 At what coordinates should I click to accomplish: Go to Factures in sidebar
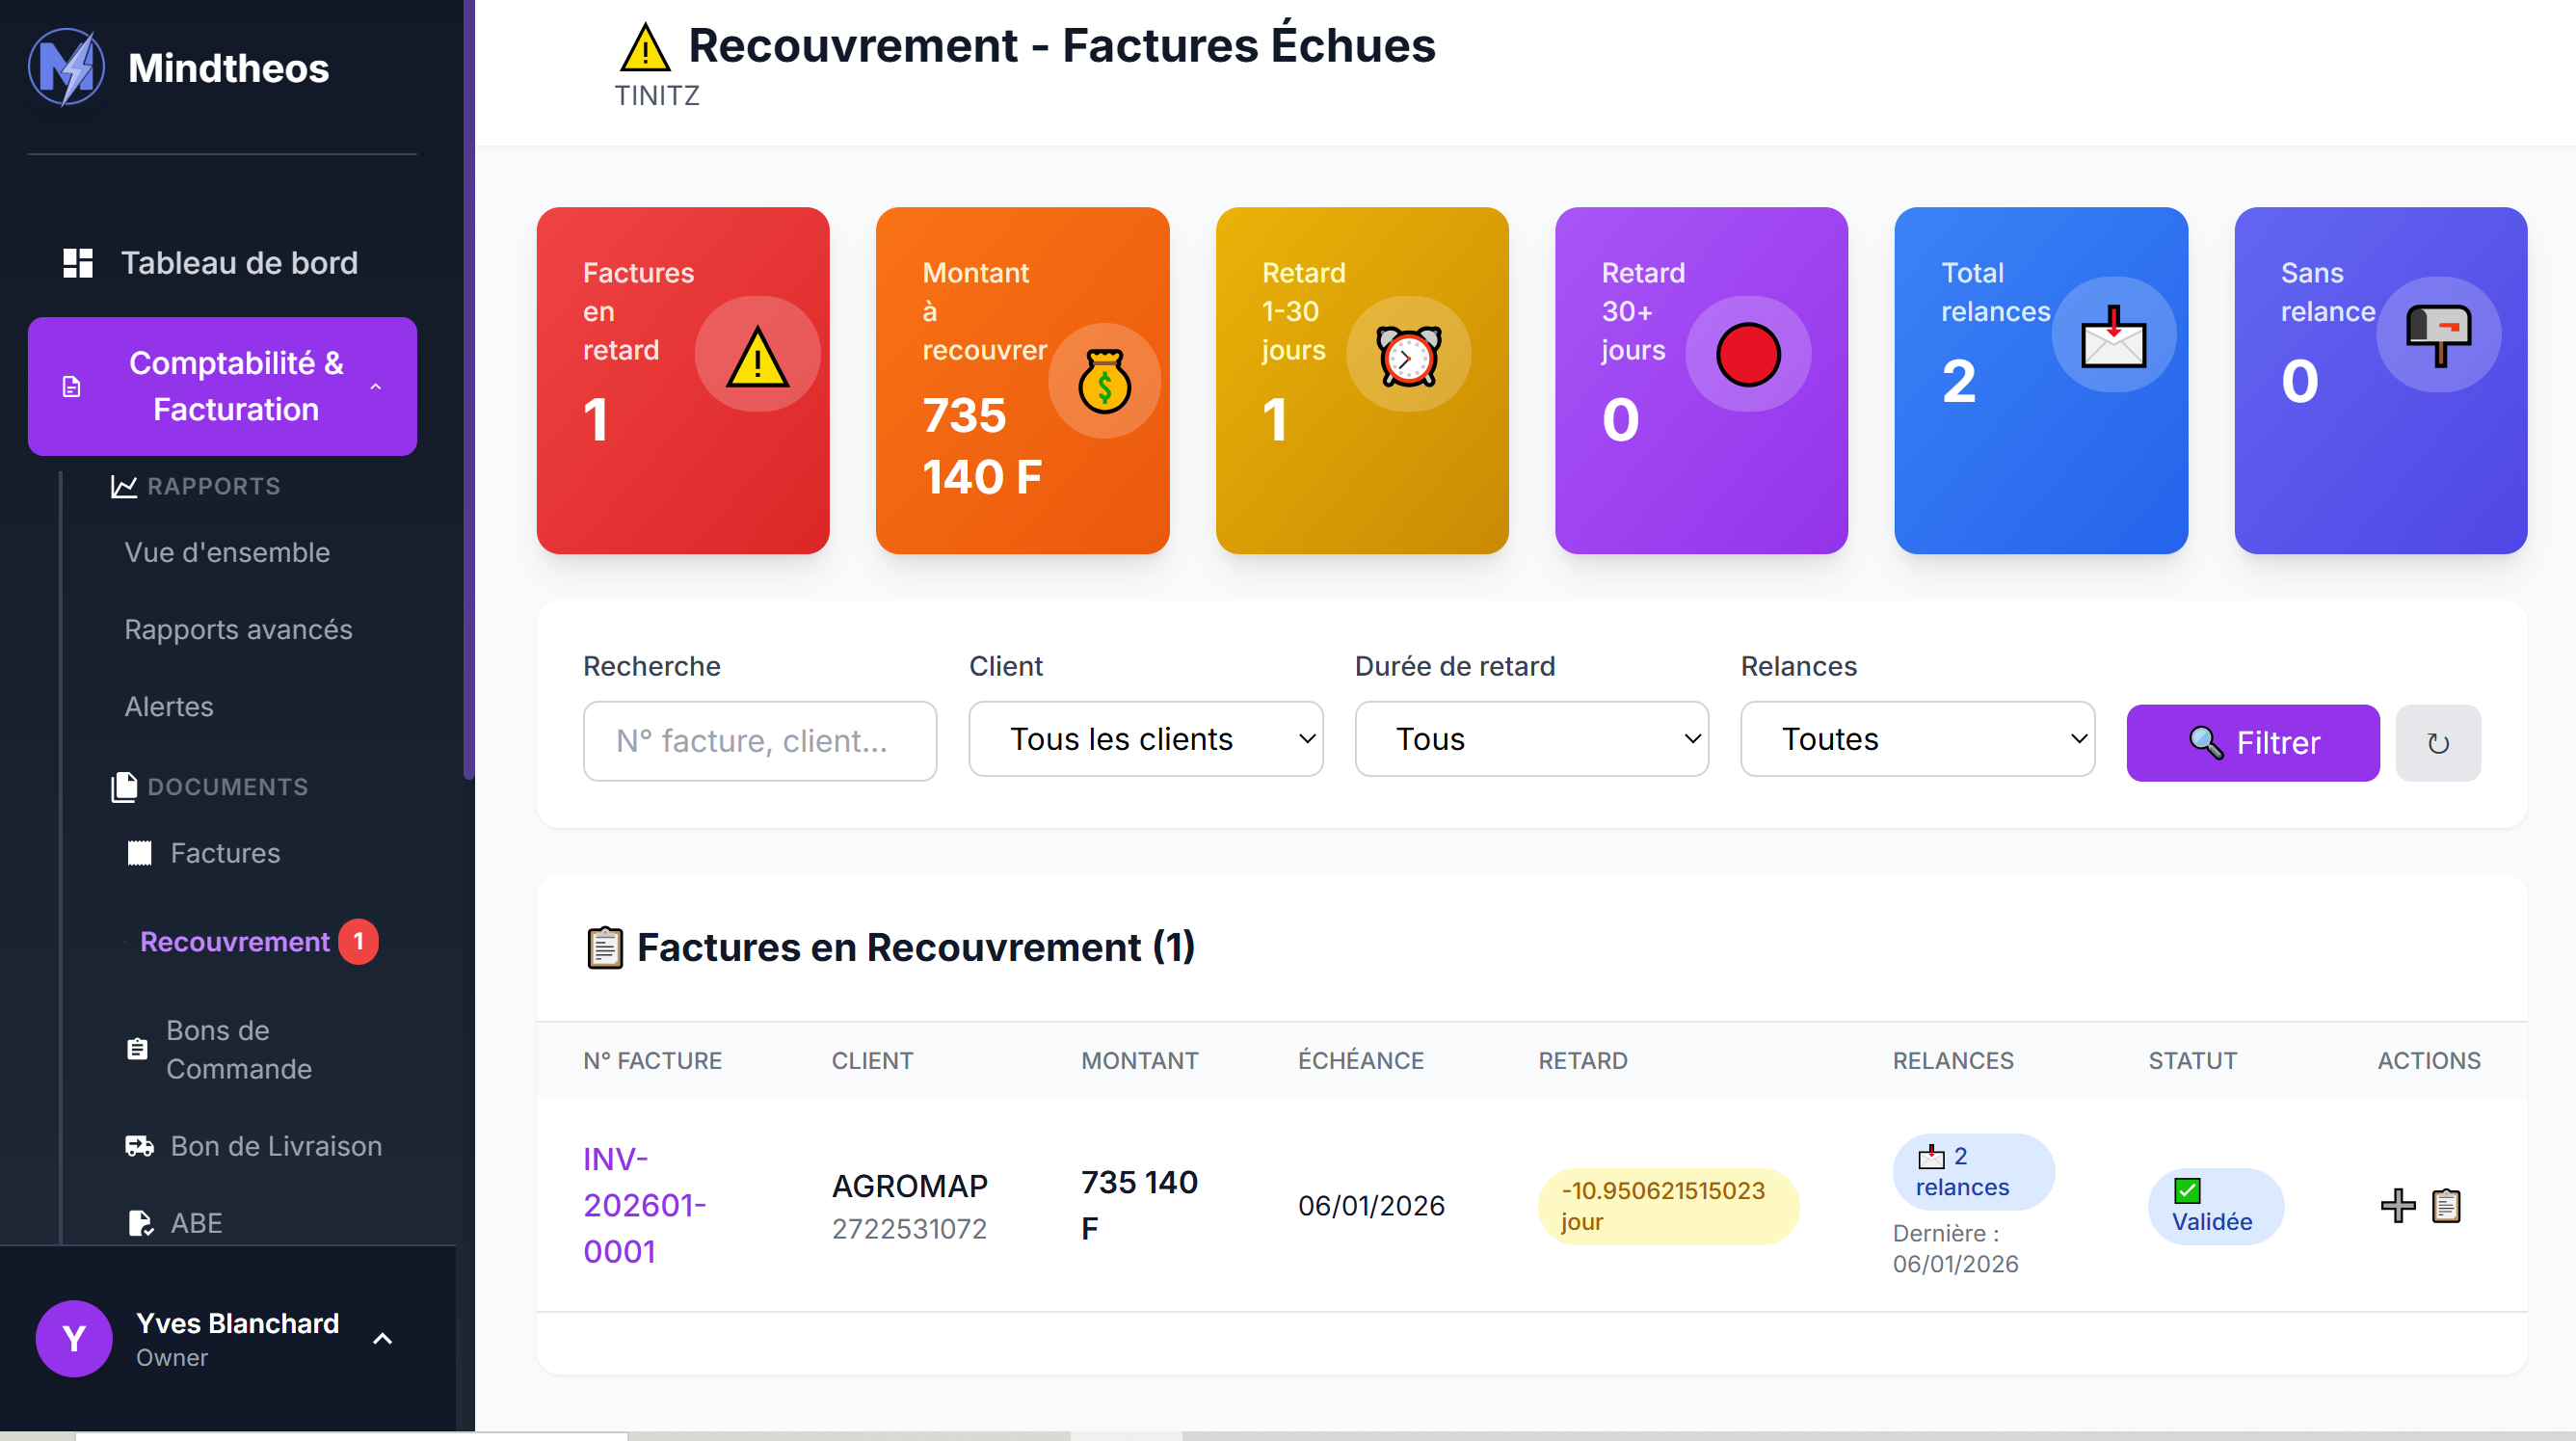tap(225, 853)
